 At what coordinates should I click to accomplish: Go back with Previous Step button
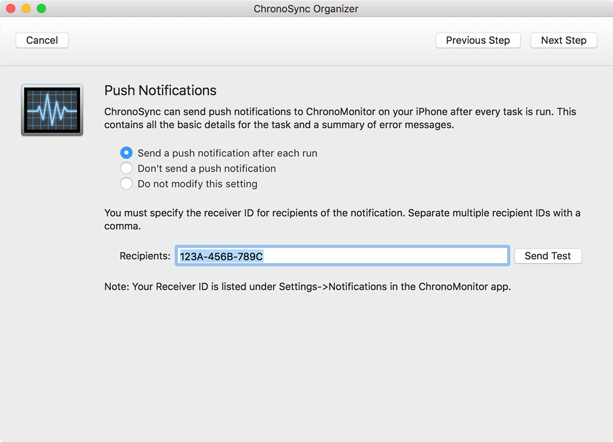click(x=478, y=40)
